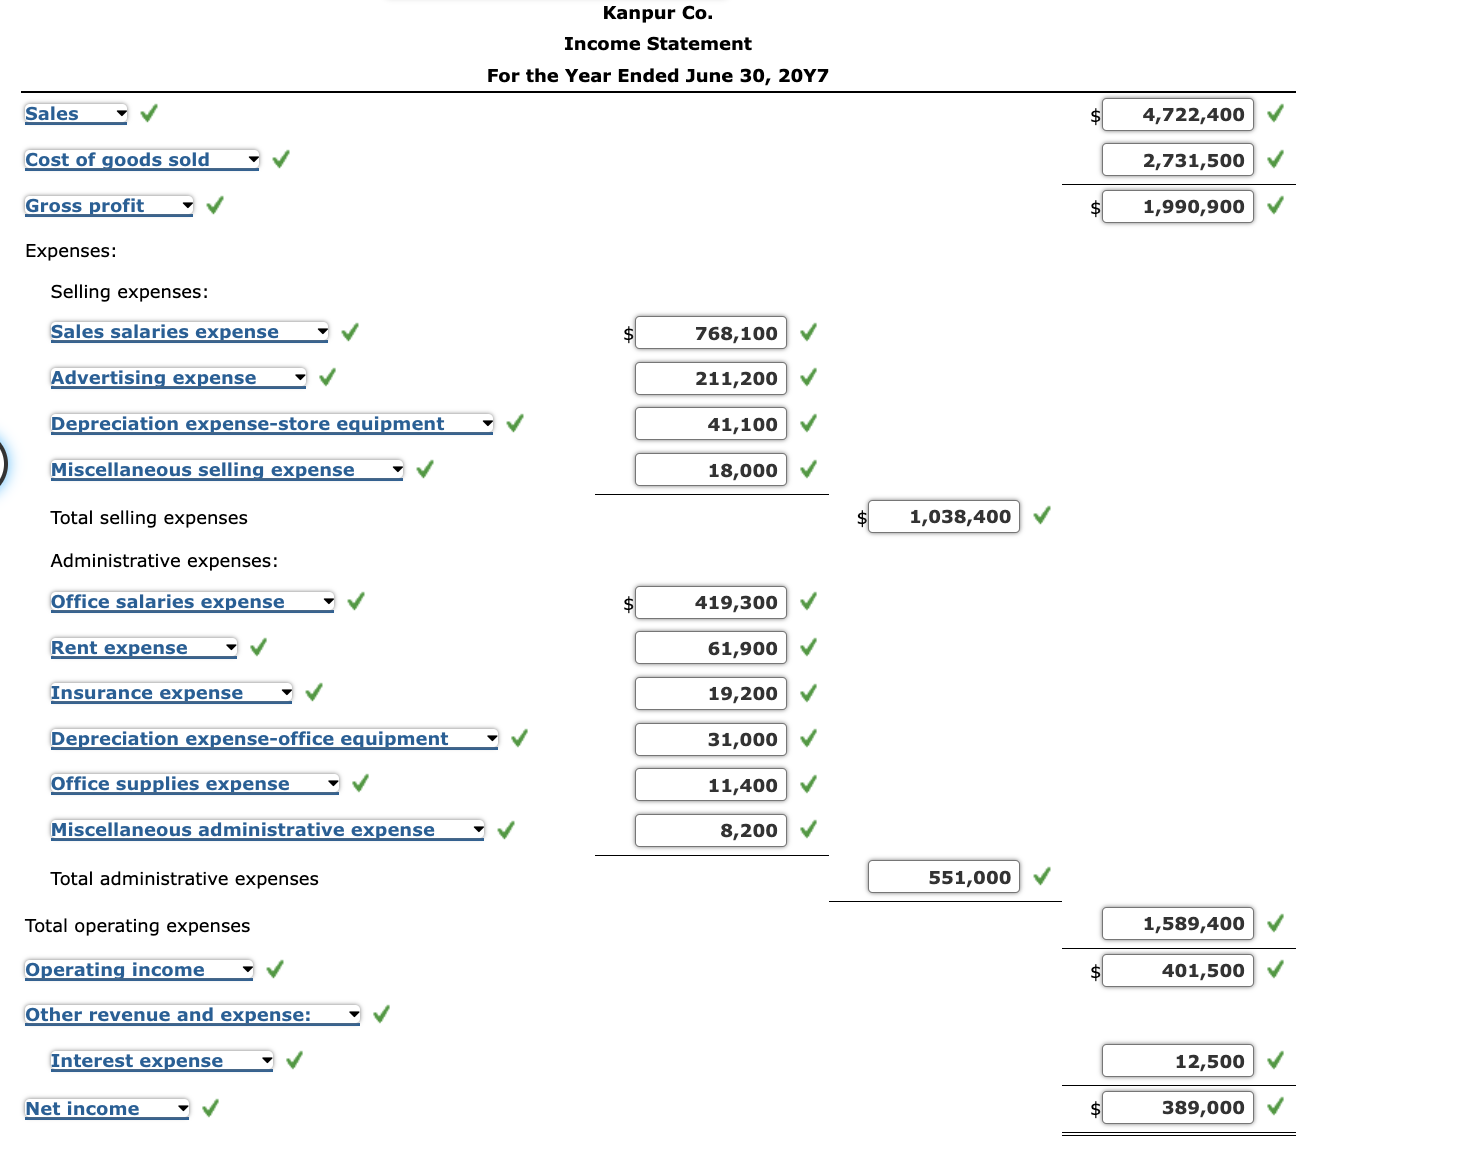Click checkmark beside Operating income dropdown
1480x1150 pixels.
click(276, 969)
